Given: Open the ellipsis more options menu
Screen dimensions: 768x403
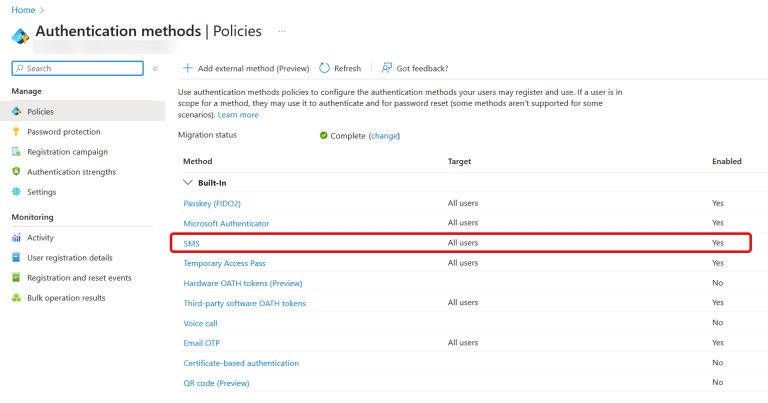Looking at the screenshot, I should click(x=282, y=31).
